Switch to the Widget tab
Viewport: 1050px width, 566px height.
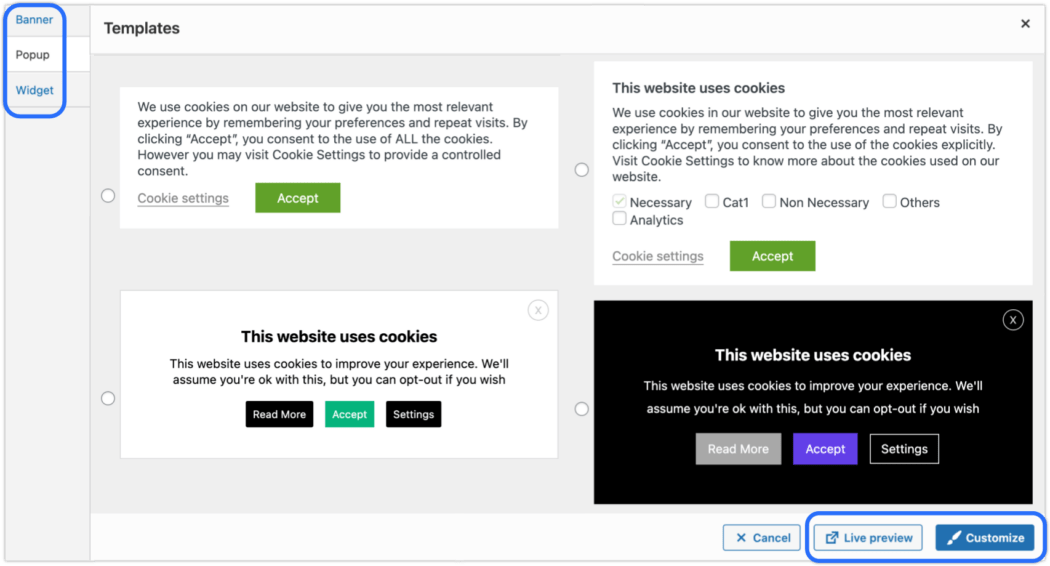tap(34, 90)
